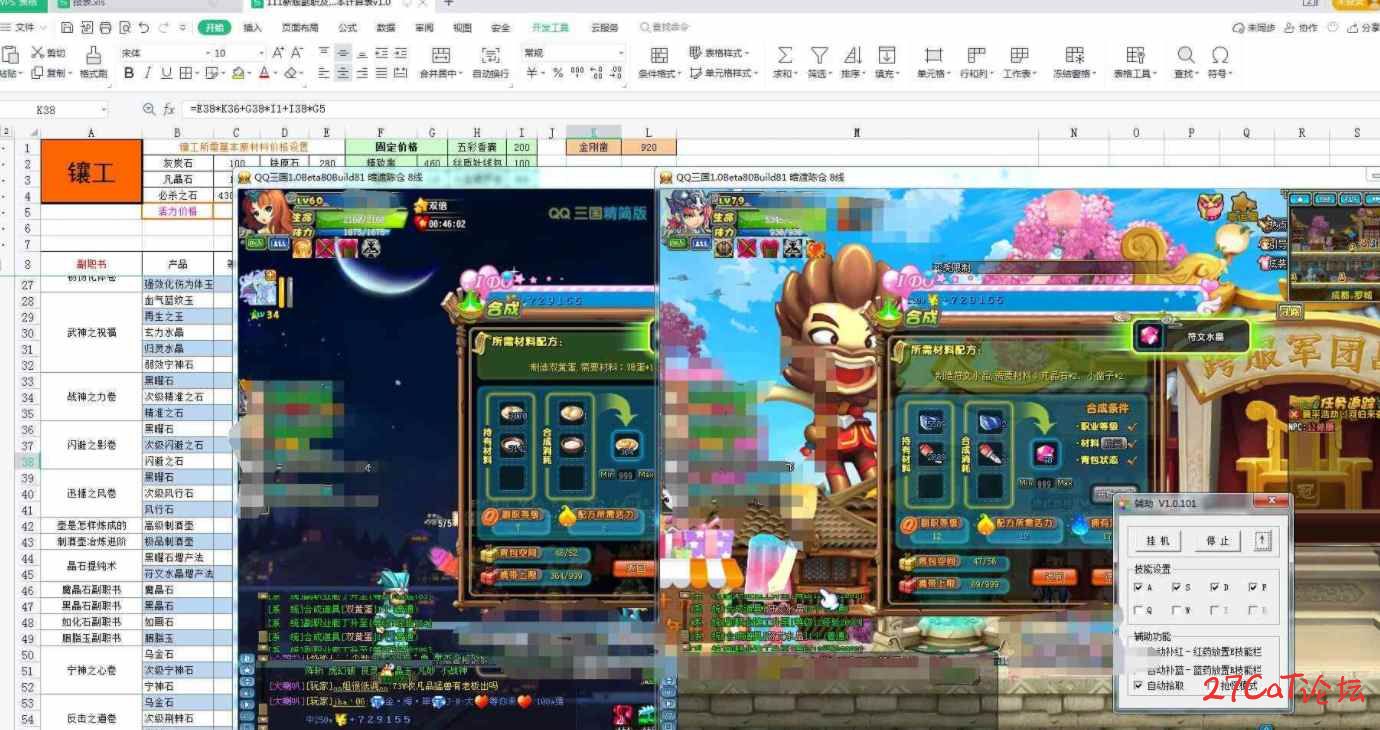The width and height of the screenshot is (1380, 730).
Task: Toggle Bold formatting
Action: click(128, 72)
